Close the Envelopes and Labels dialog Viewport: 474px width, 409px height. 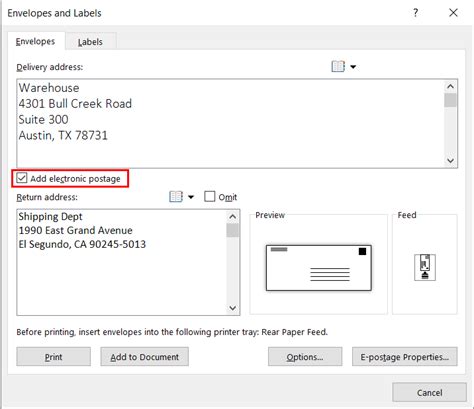pos(453,13)
